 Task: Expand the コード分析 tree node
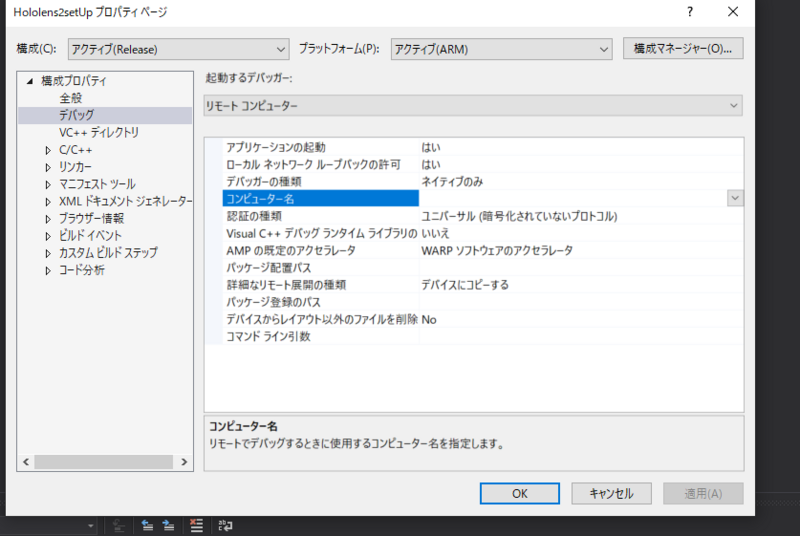coord(48,271)
